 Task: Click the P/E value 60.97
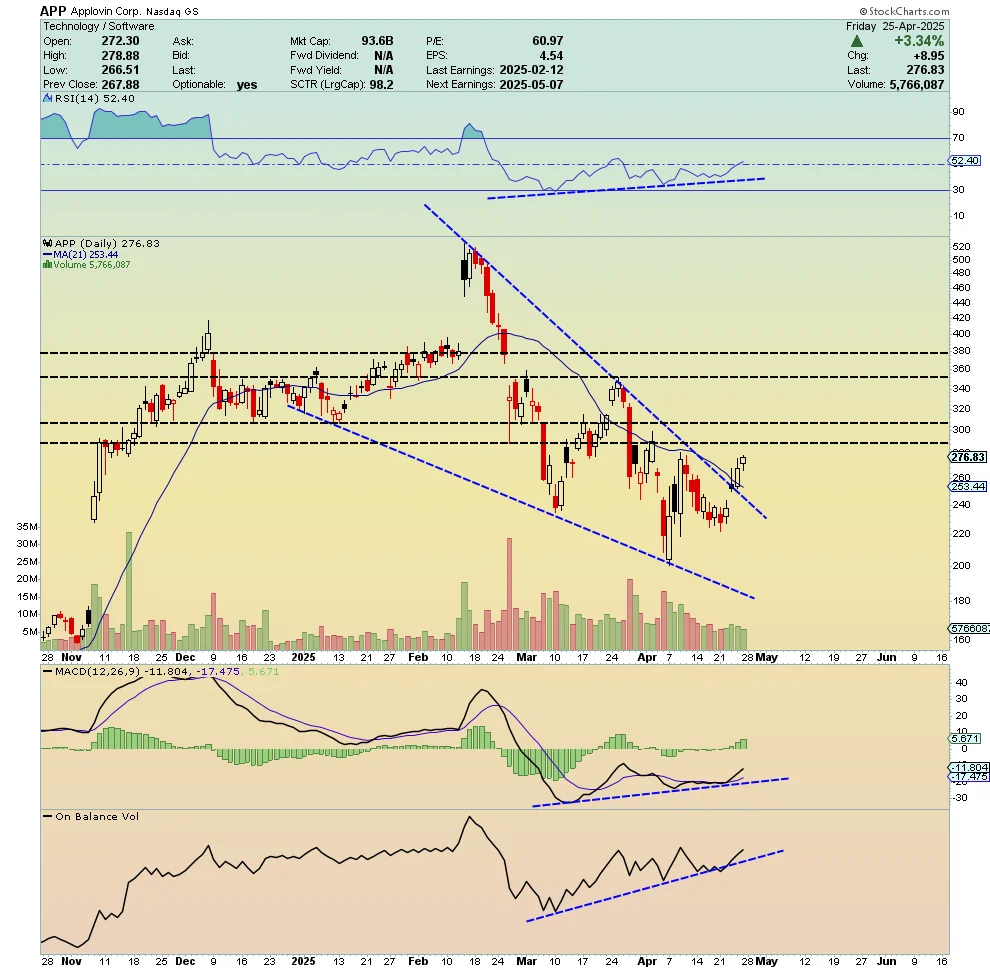click(x=547, y=41)
